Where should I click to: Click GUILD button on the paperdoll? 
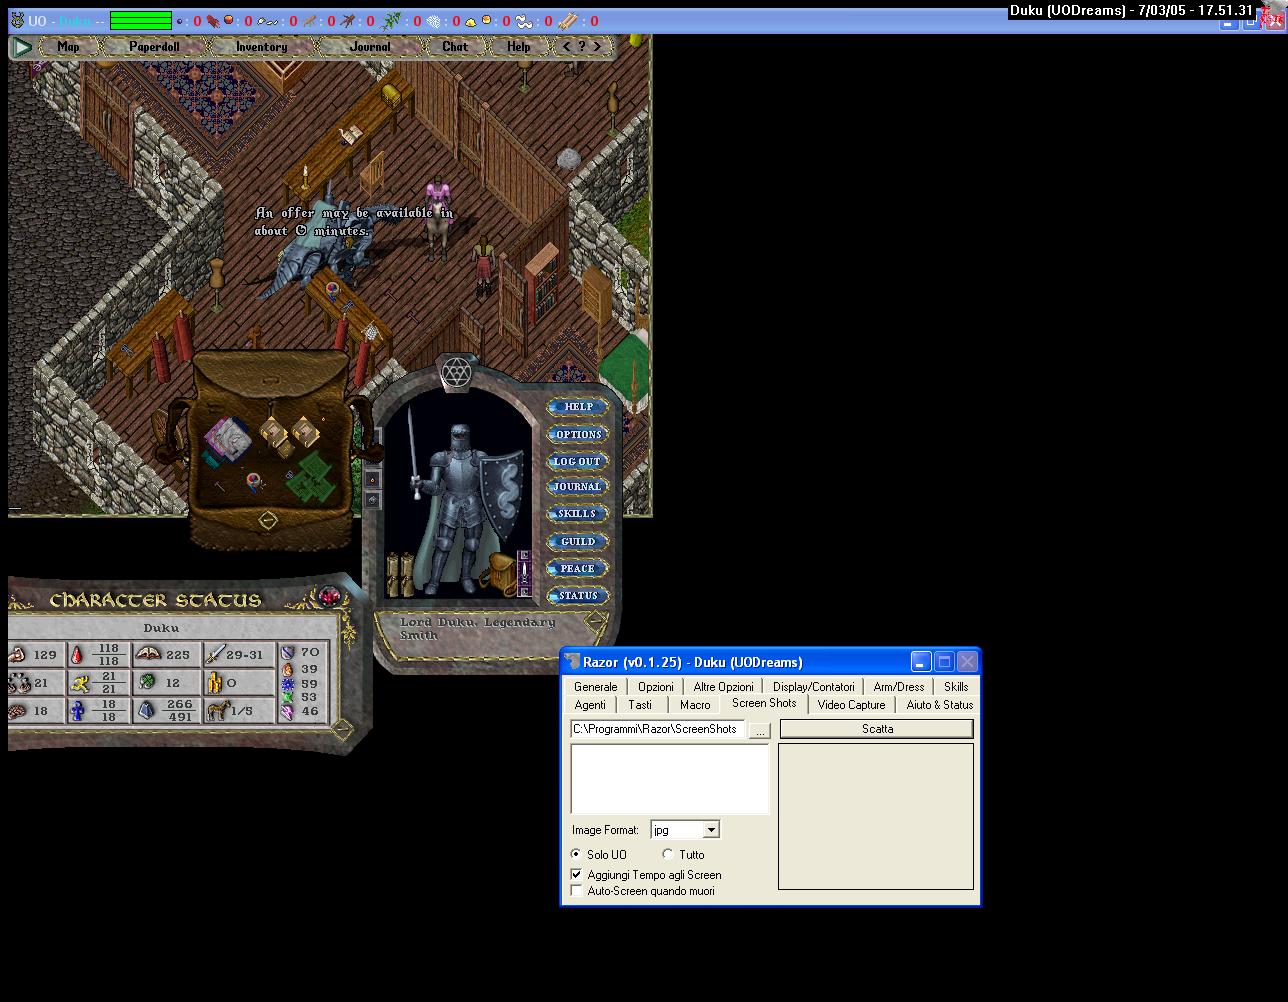point(577,541)
